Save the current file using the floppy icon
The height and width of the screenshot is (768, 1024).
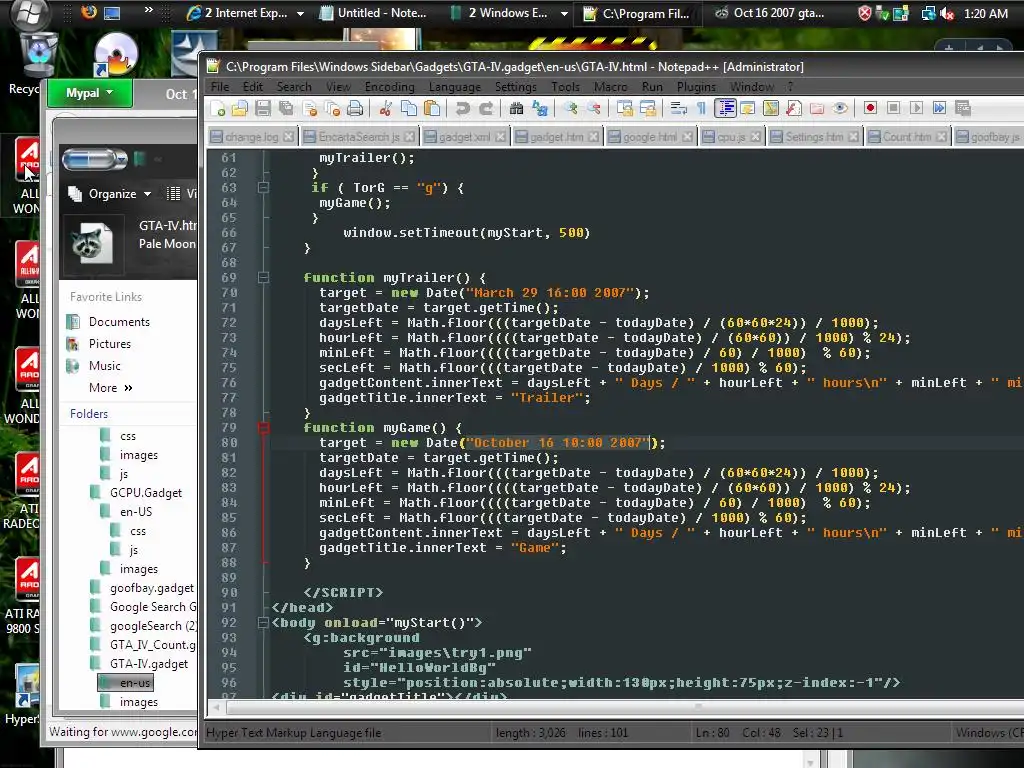(263, 108)
